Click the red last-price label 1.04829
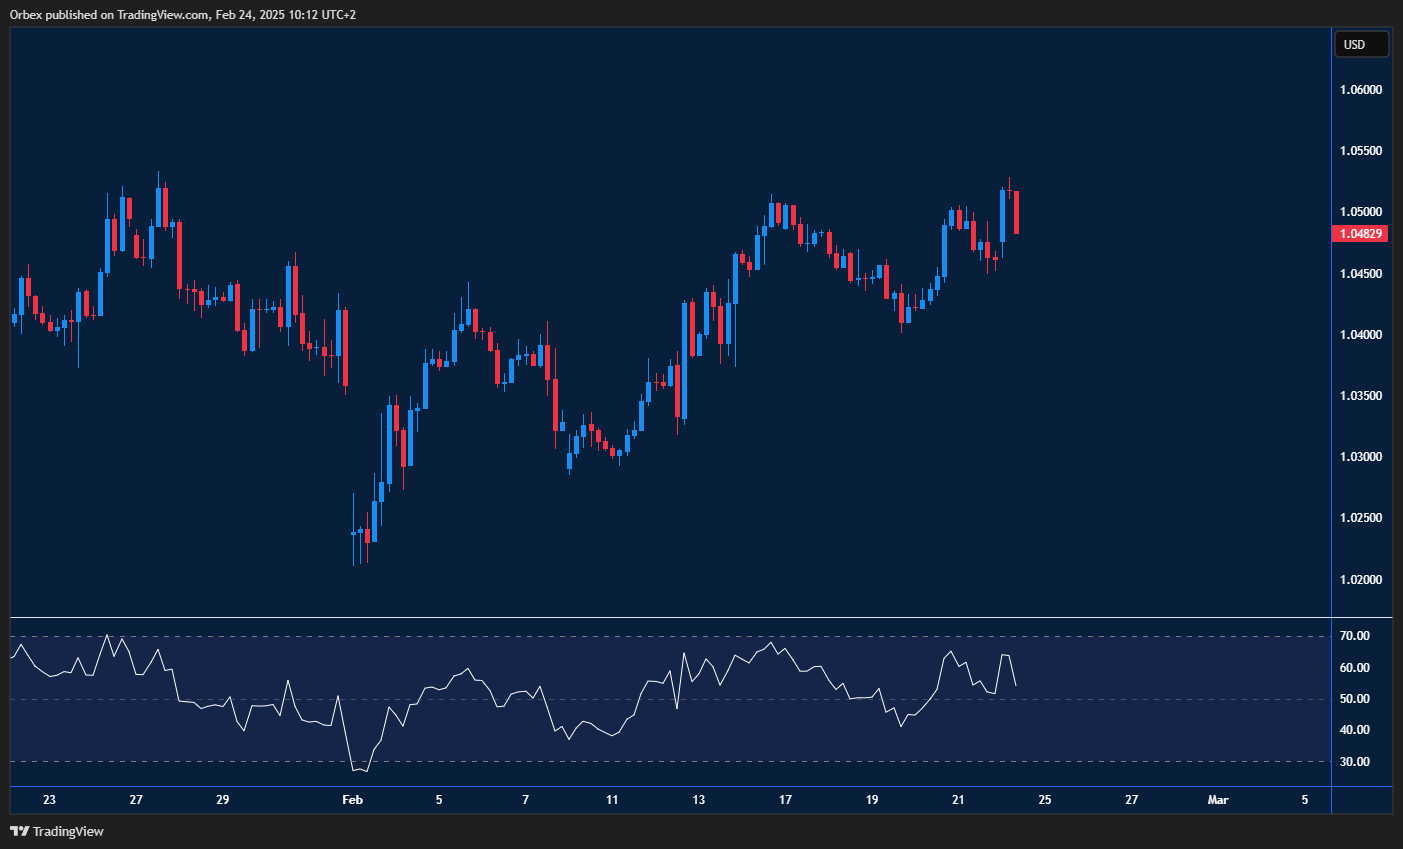1403x849 pixels. point(1360,232)
